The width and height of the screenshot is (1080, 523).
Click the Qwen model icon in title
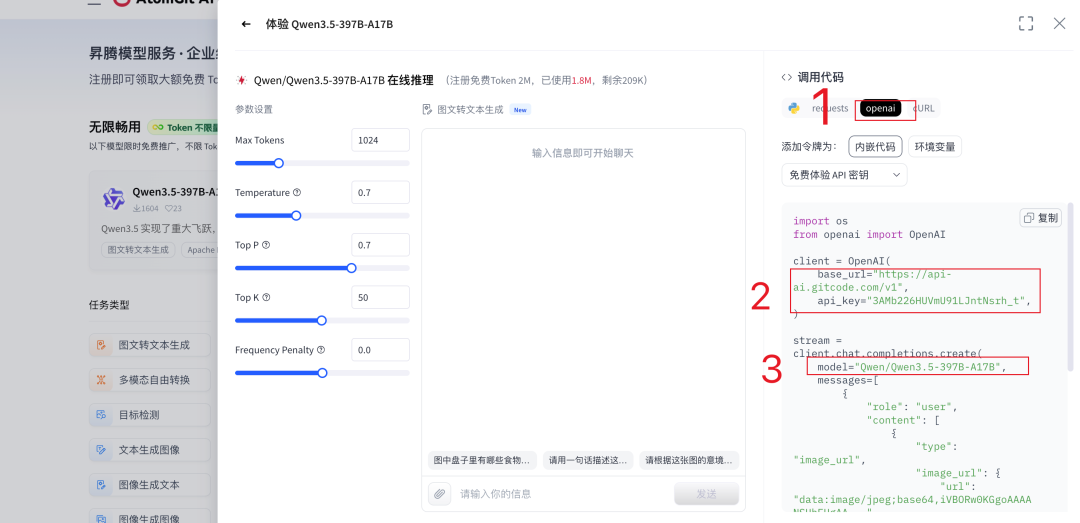[242, 80]
